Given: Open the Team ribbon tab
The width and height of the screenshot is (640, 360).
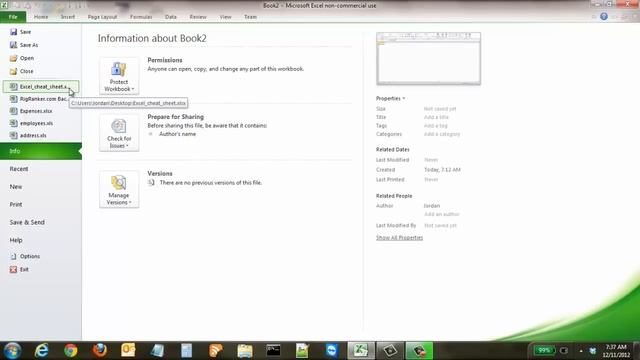Looking at the screenshot, I should pyautogui.click(x=250, y=17).
